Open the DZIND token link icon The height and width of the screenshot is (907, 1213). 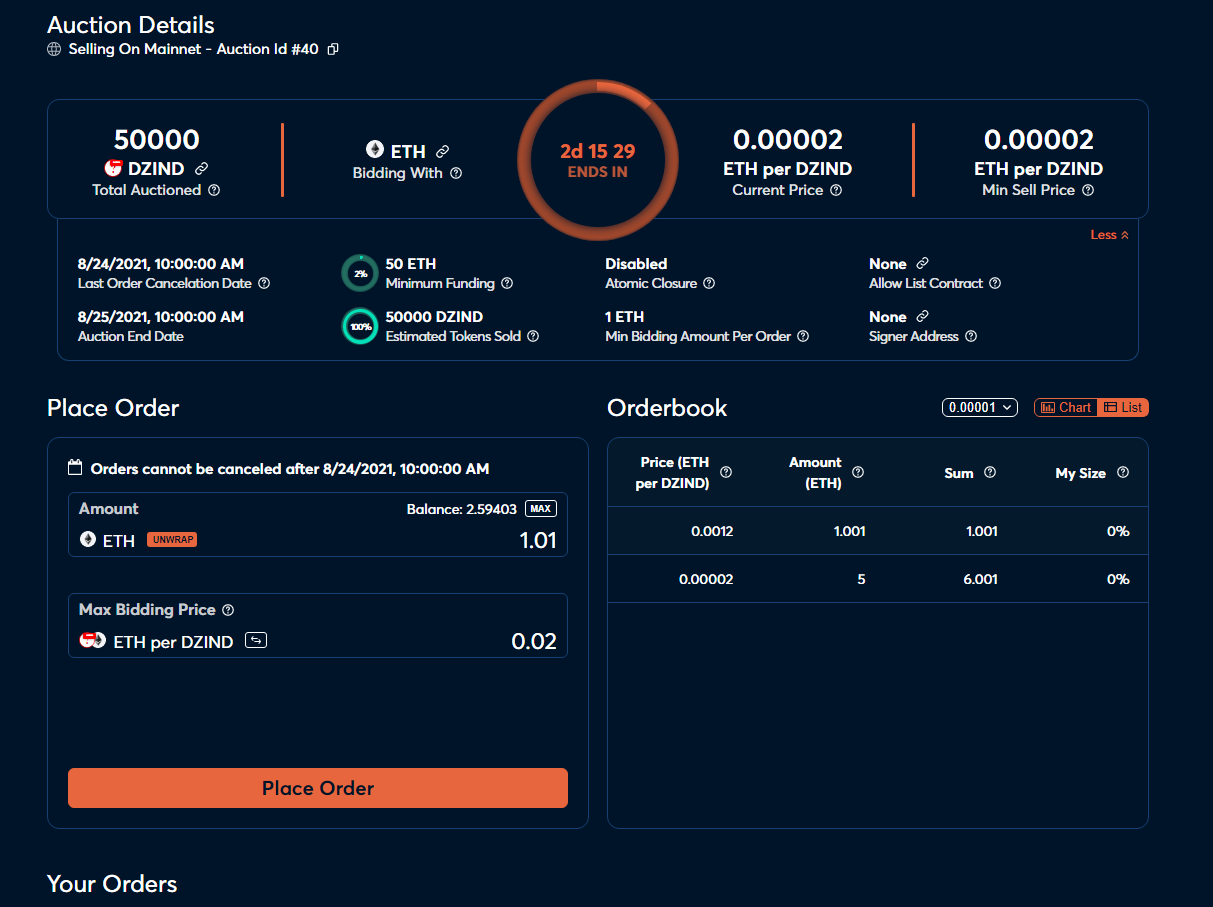[201, 169]
